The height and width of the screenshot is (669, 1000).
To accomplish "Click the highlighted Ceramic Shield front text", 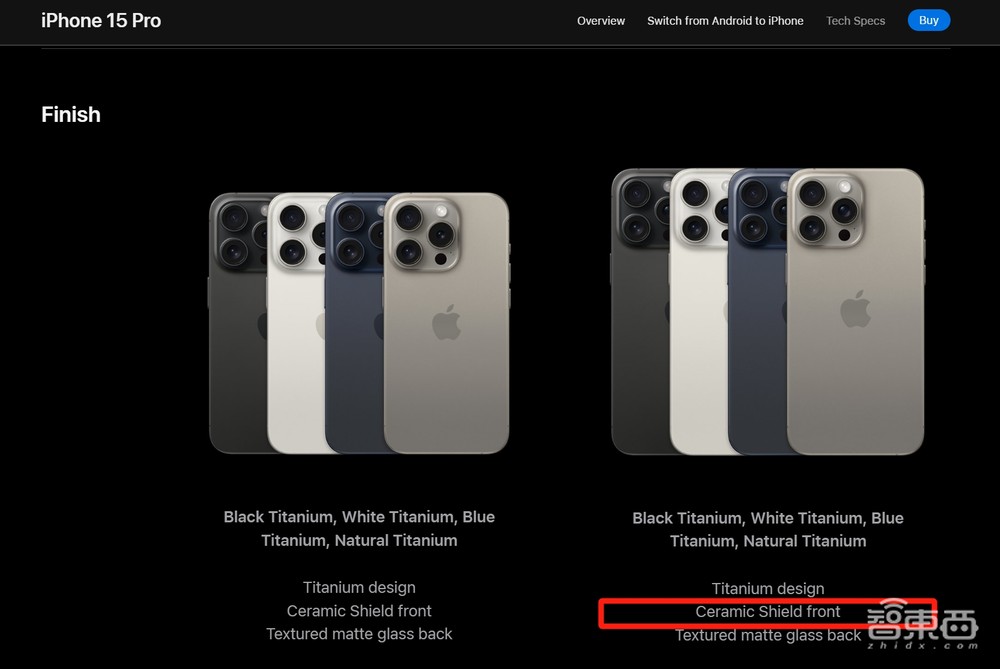I will pos(768,612).
